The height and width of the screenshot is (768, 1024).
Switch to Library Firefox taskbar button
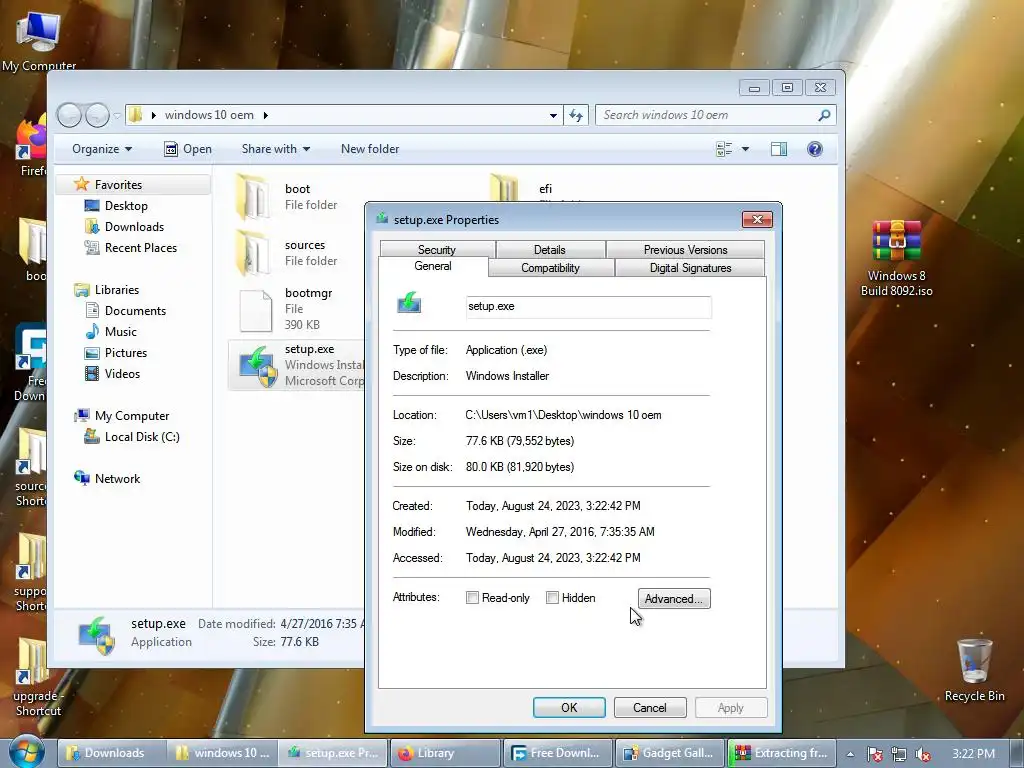click(445, 753)
